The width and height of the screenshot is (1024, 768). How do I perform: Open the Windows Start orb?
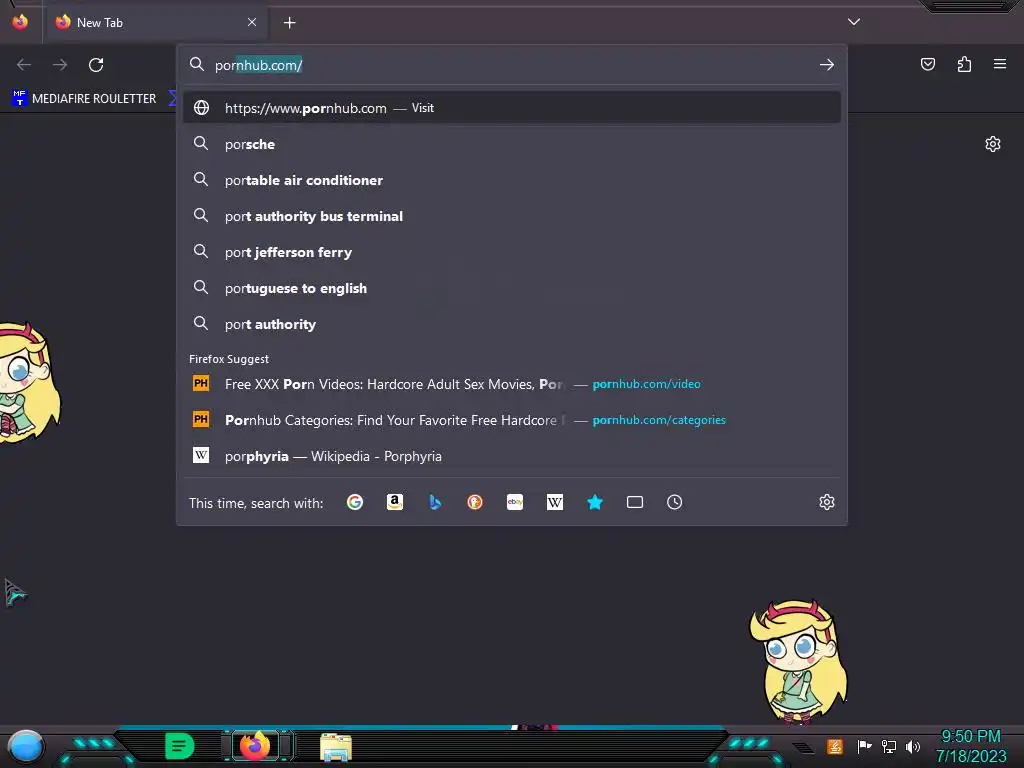pos(26,746)
